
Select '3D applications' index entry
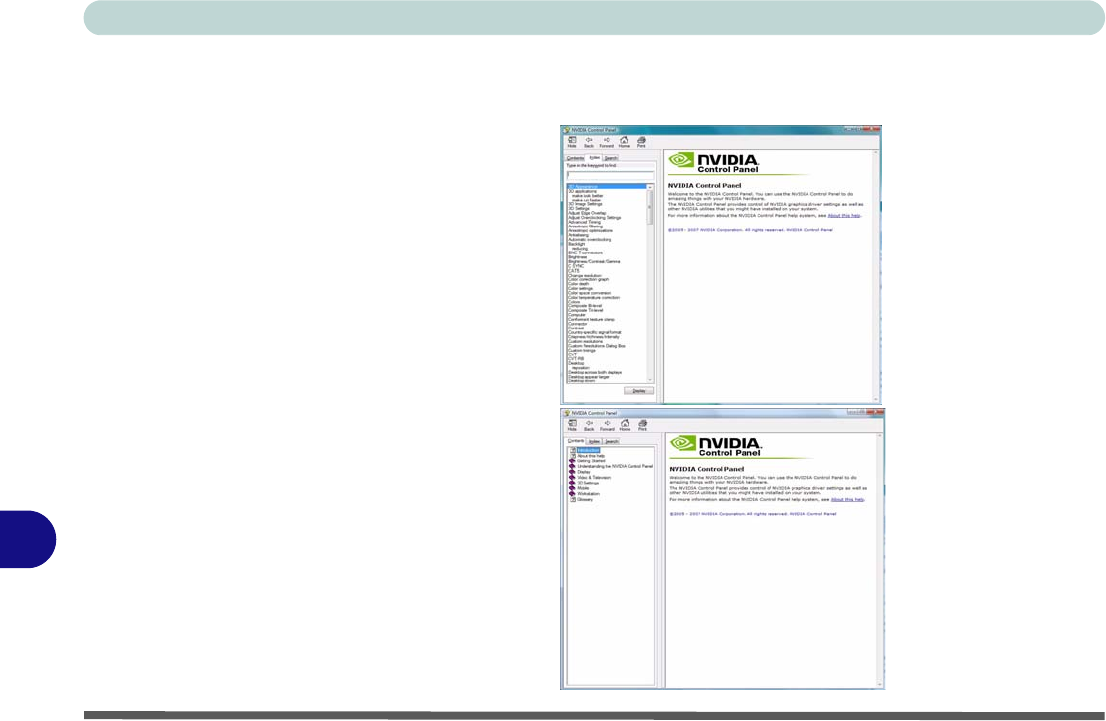pyautogui.click(x=583, y=191)
